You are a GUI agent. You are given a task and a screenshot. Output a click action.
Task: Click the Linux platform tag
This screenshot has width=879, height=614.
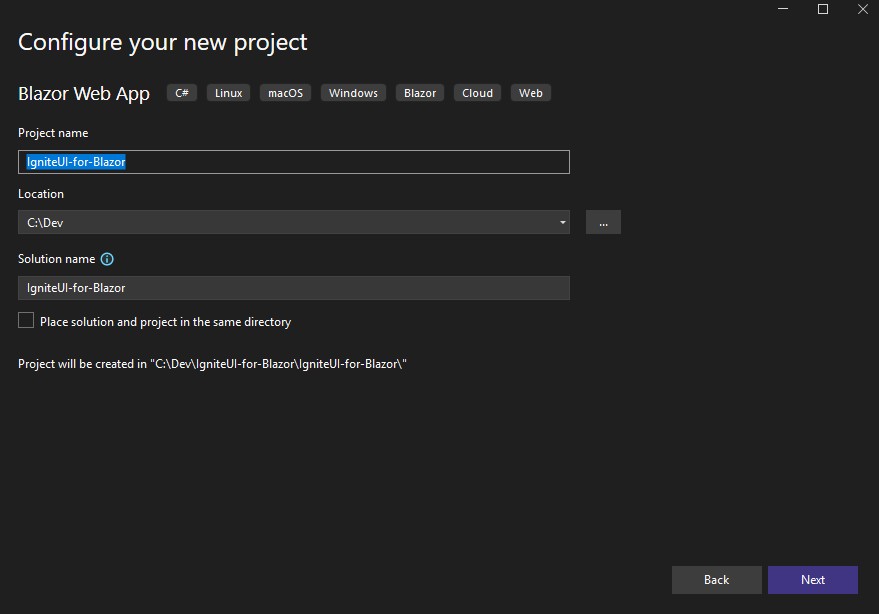click(228, 93)
